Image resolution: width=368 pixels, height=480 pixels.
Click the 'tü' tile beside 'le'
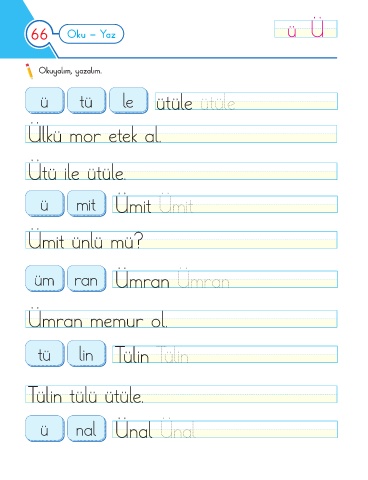[87, 101]
